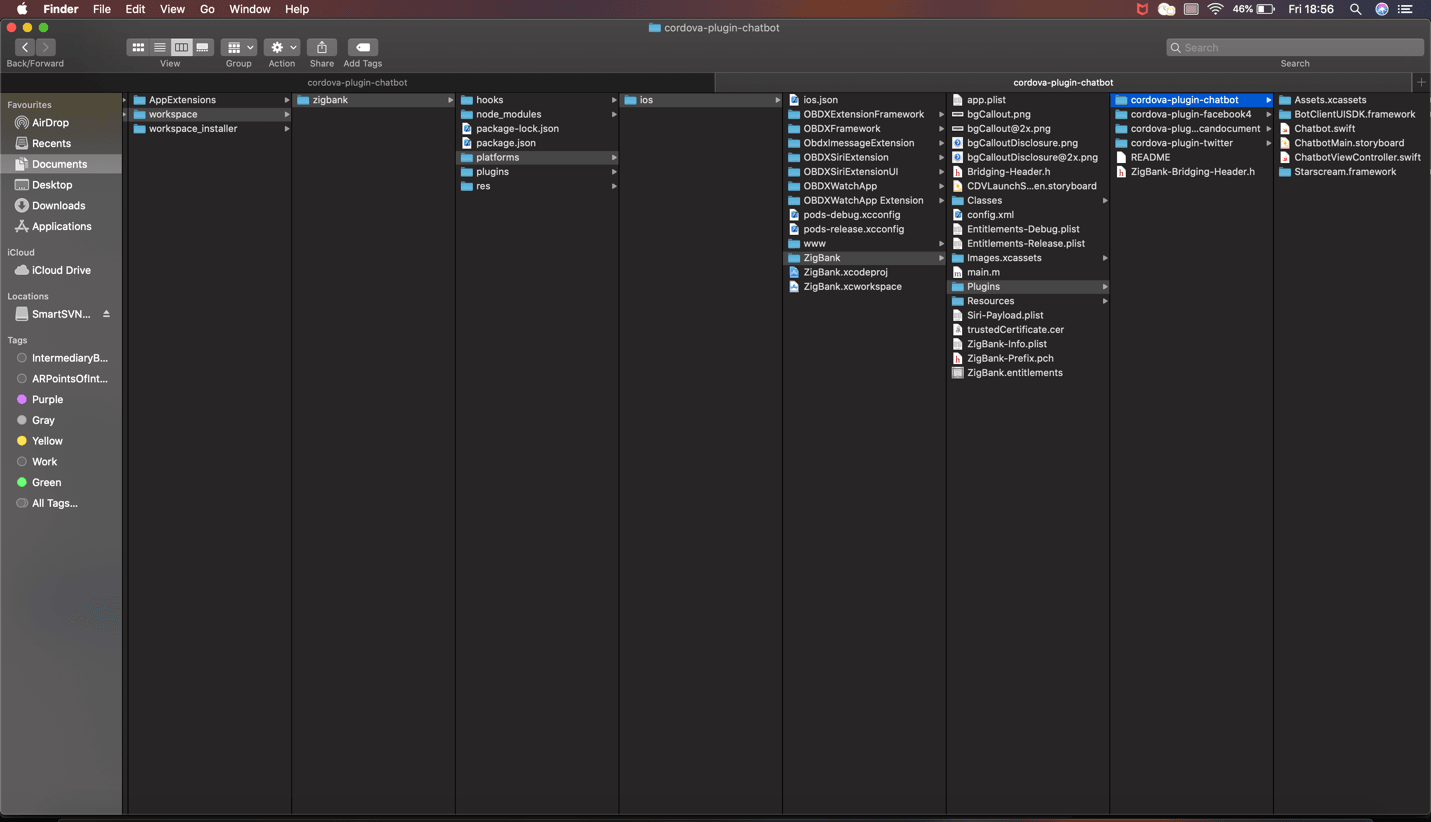Filter by the Purple tag

[x=47, y=400]
